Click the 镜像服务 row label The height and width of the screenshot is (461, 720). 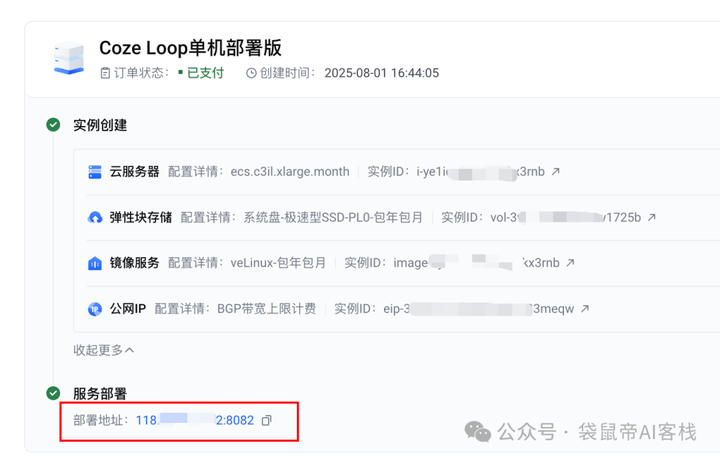[134, 263]
